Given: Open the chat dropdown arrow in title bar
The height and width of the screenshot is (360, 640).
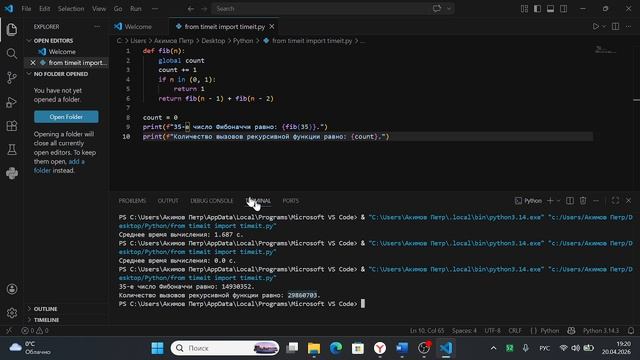Looking at the screenshot, I should [449, 9].
